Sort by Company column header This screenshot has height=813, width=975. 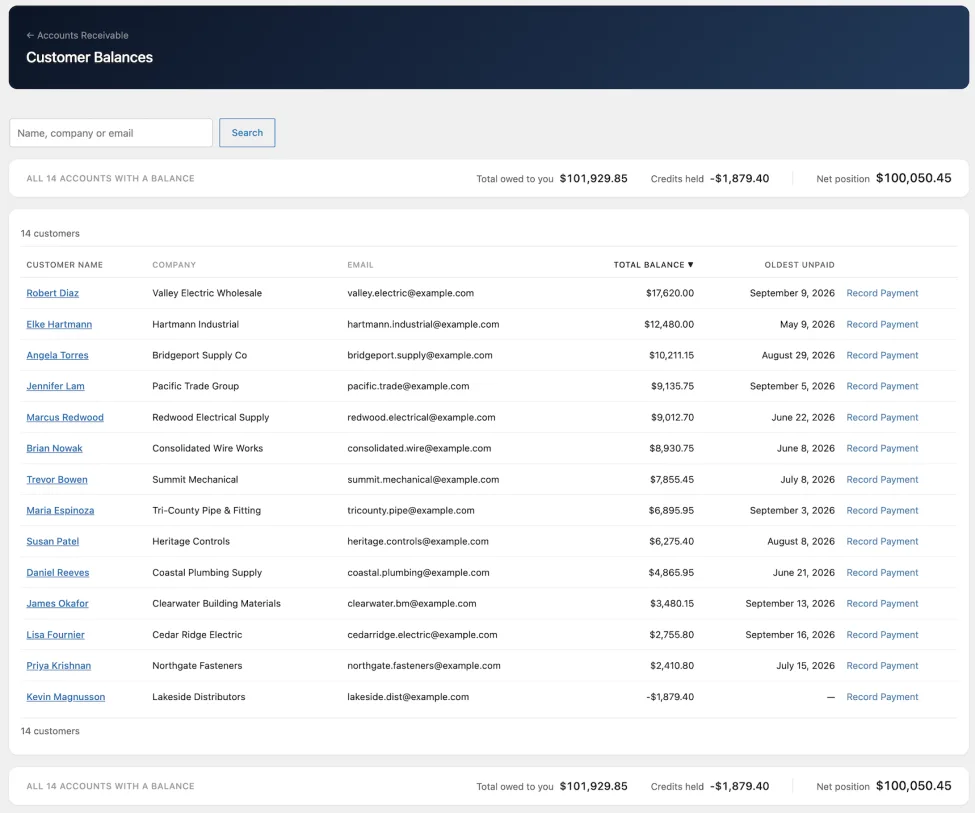pos(174,265)
